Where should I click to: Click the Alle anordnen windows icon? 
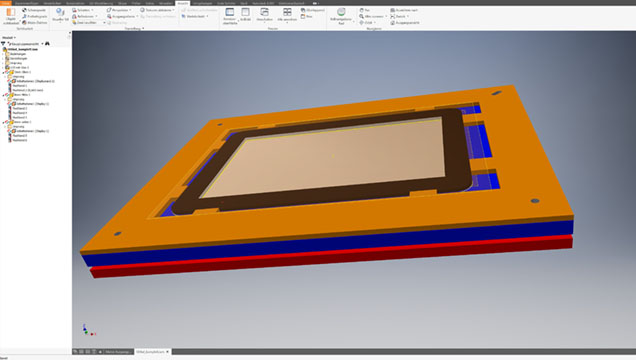(287, 12)
